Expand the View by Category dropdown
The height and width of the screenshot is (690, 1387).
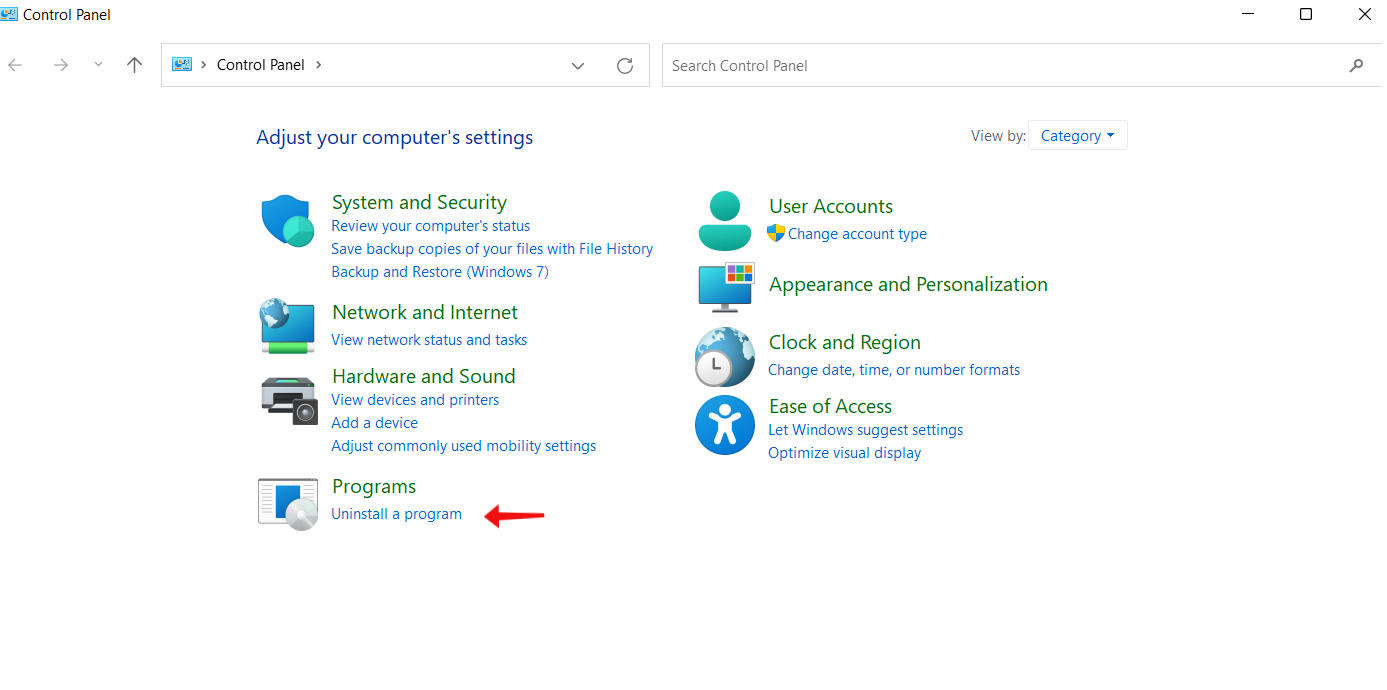click(x=1077, y=136)
